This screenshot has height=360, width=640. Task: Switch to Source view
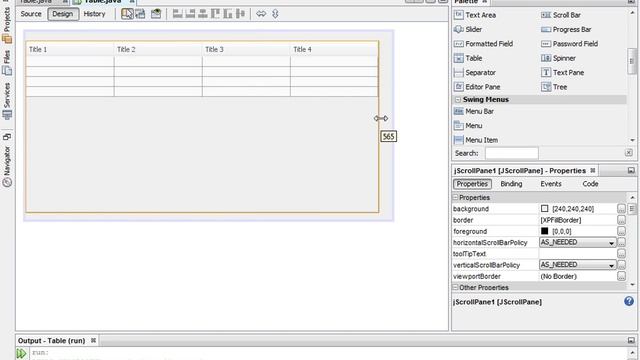pos(31,14)
